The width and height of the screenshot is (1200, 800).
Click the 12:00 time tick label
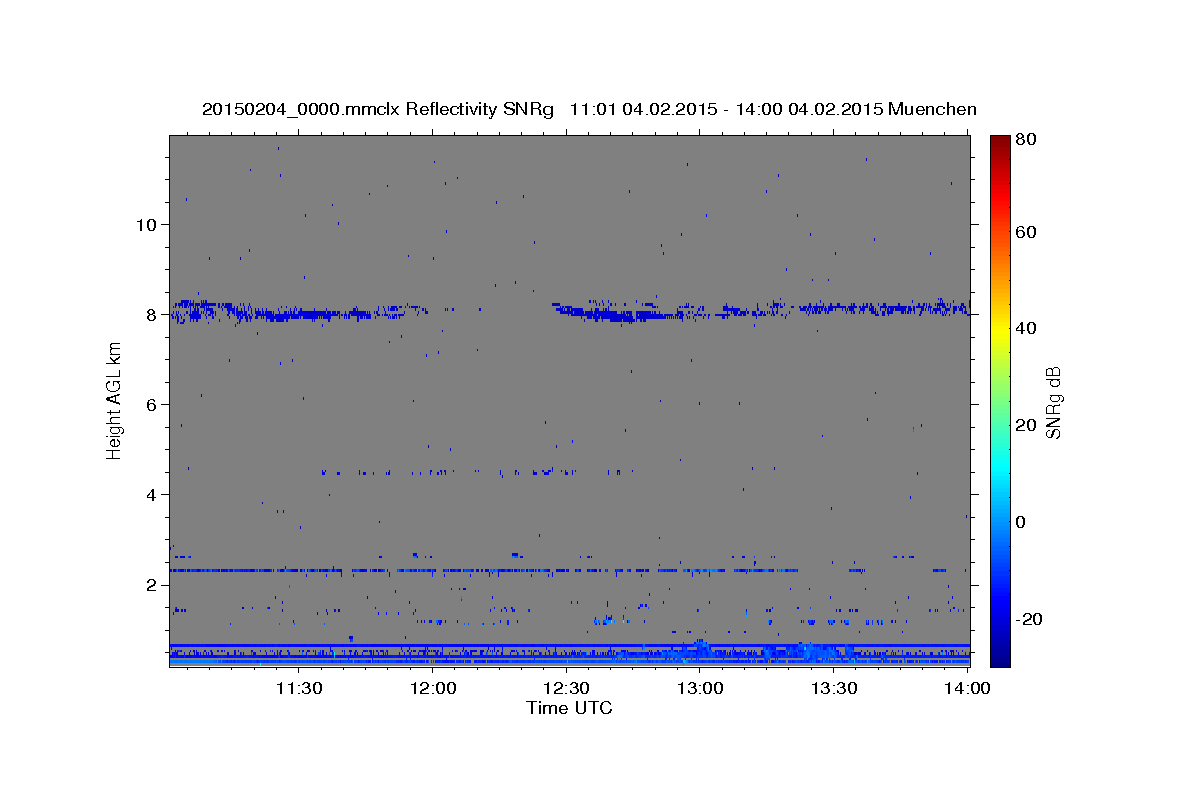[x=433, y=688]
